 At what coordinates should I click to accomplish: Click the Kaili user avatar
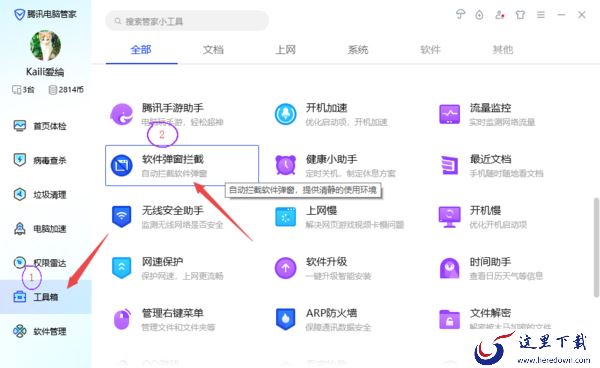[45, 46]
